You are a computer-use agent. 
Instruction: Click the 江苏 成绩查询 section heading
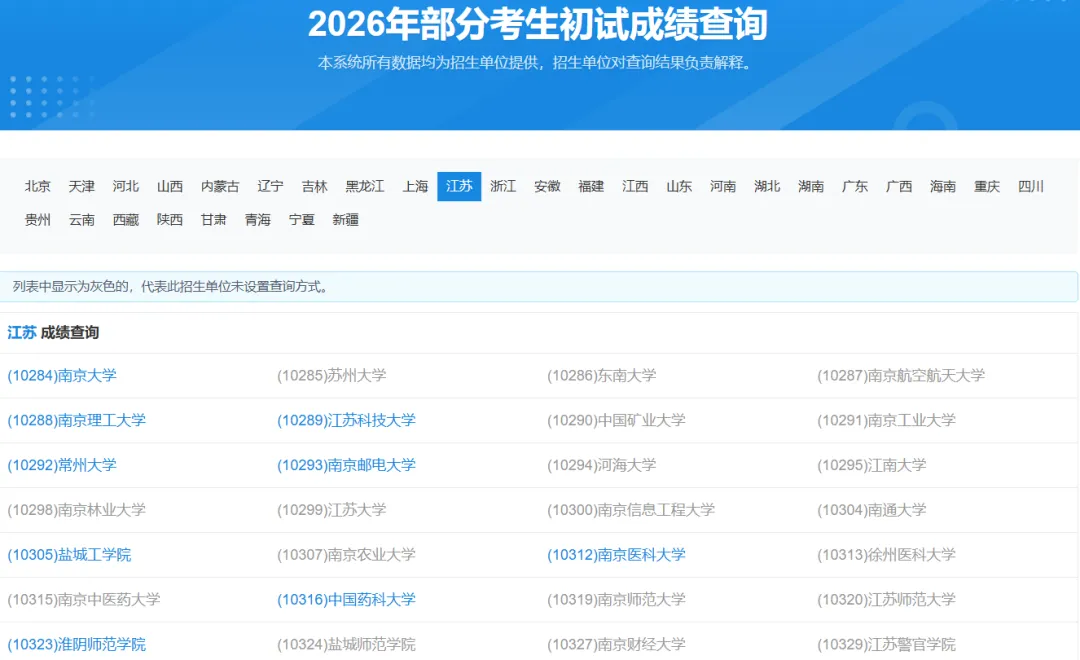coord(53,333)
